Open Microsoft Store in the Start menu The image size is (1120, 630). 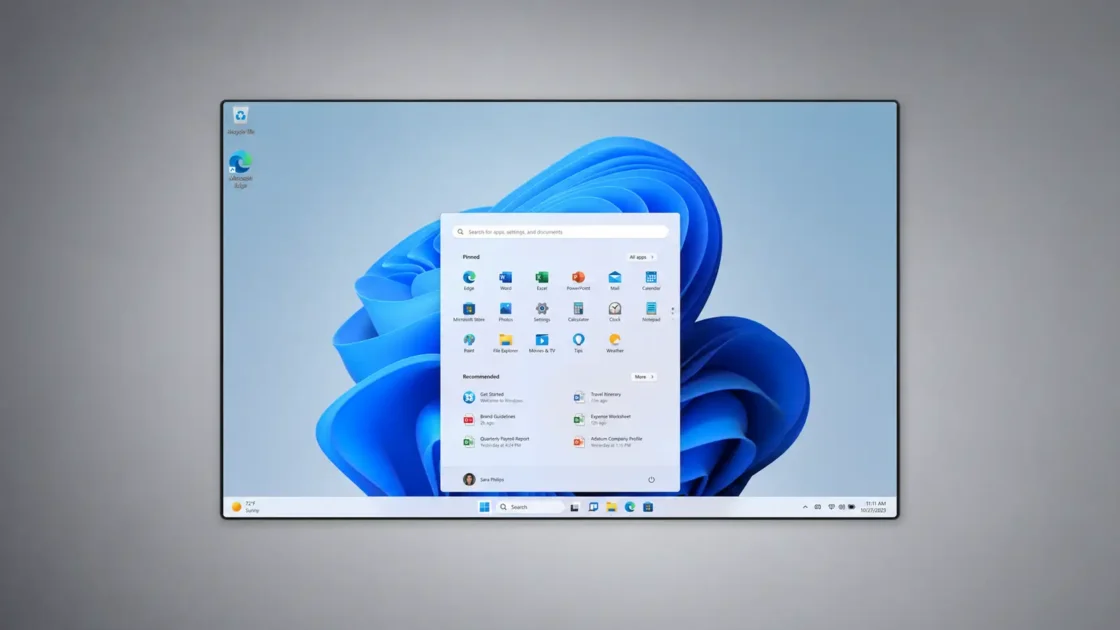click(469, 311)
